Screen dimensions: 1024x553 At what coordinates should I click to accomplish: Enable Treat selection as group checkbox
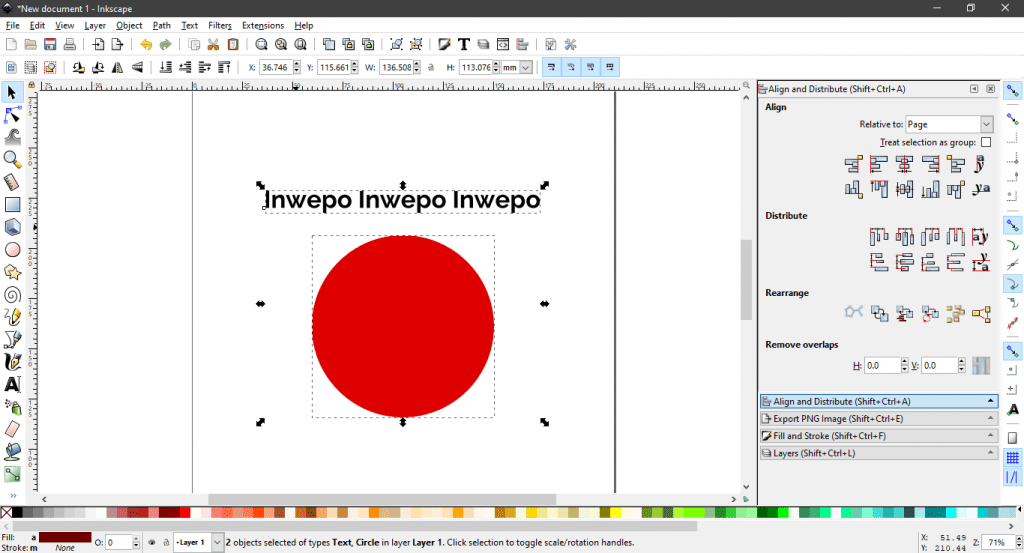point(986,143)
